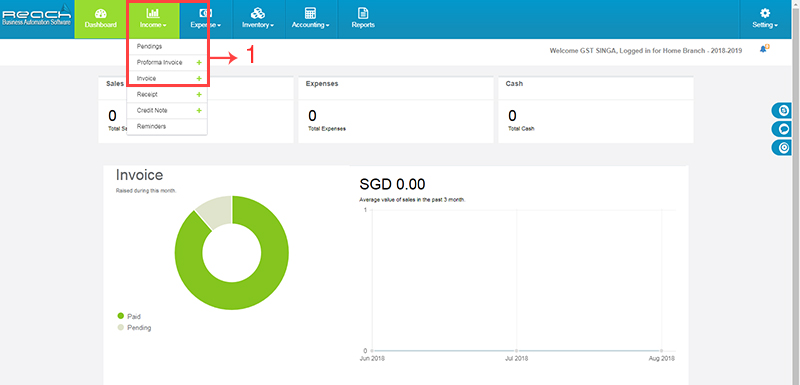The image size is (800, 385).
Task: Expand the Expense menu
Action: (206, 19)
